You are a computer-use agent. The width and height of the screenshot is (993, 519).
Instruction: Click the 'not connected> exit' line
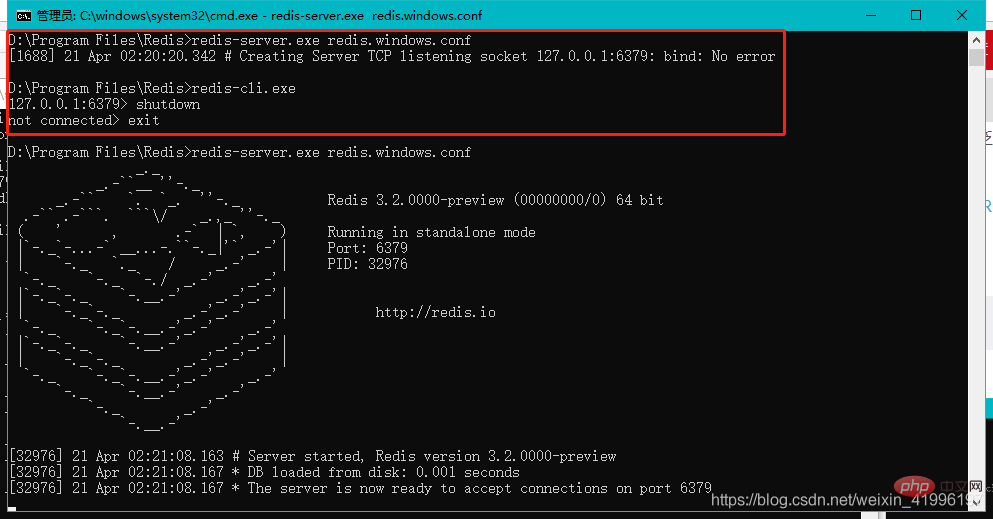[84, 120]
